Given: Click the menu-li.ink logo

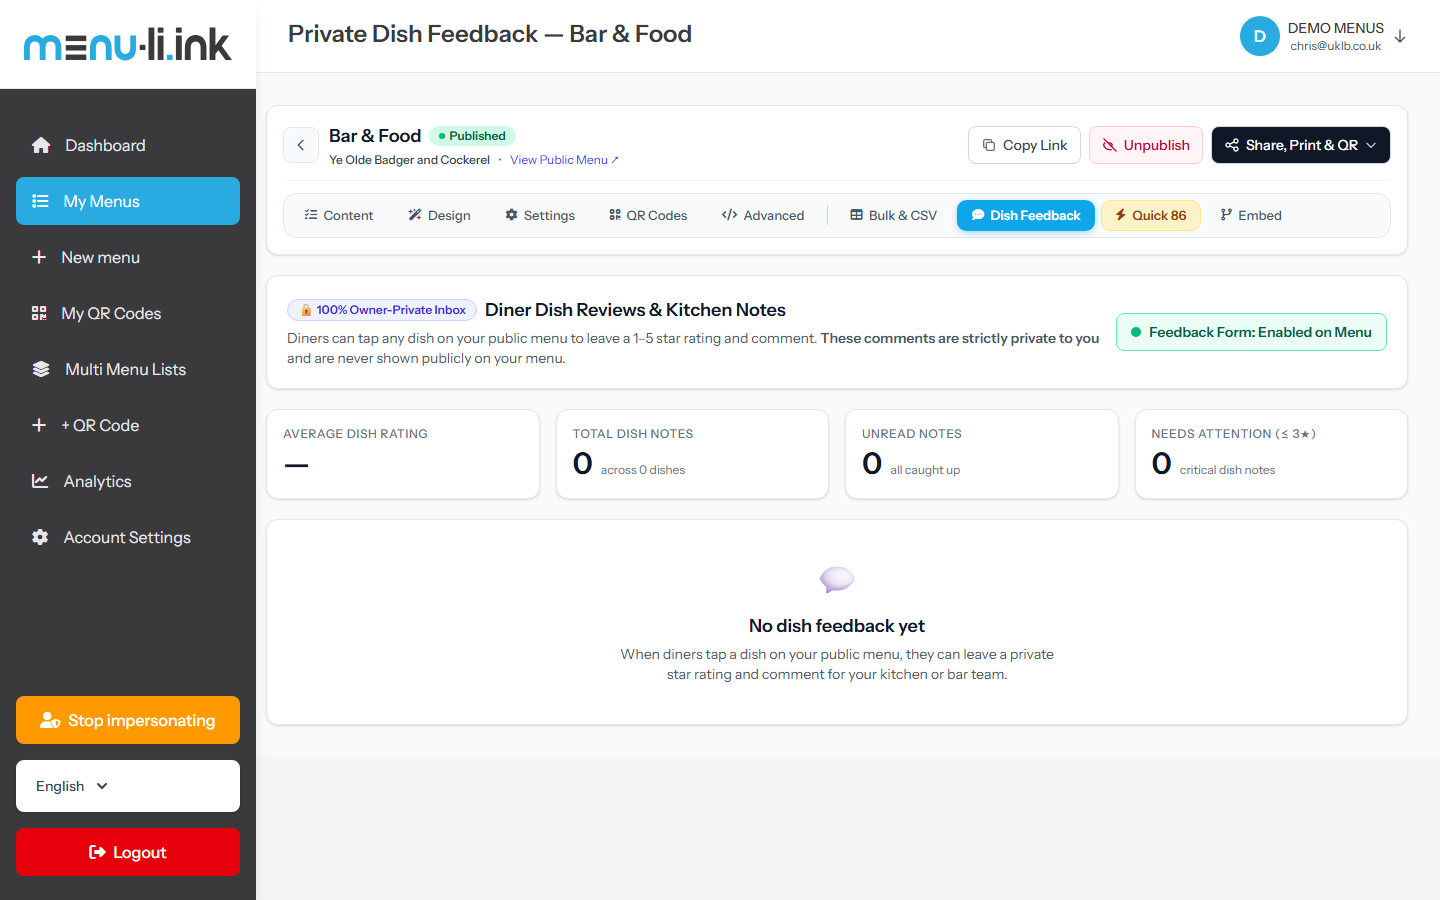Looking at the screenshot, I should point(128,45).
